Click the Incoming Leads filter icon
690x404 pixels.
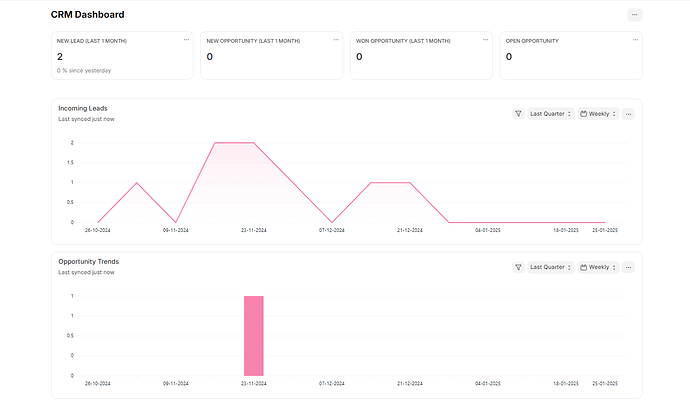(x=518, y=114)
